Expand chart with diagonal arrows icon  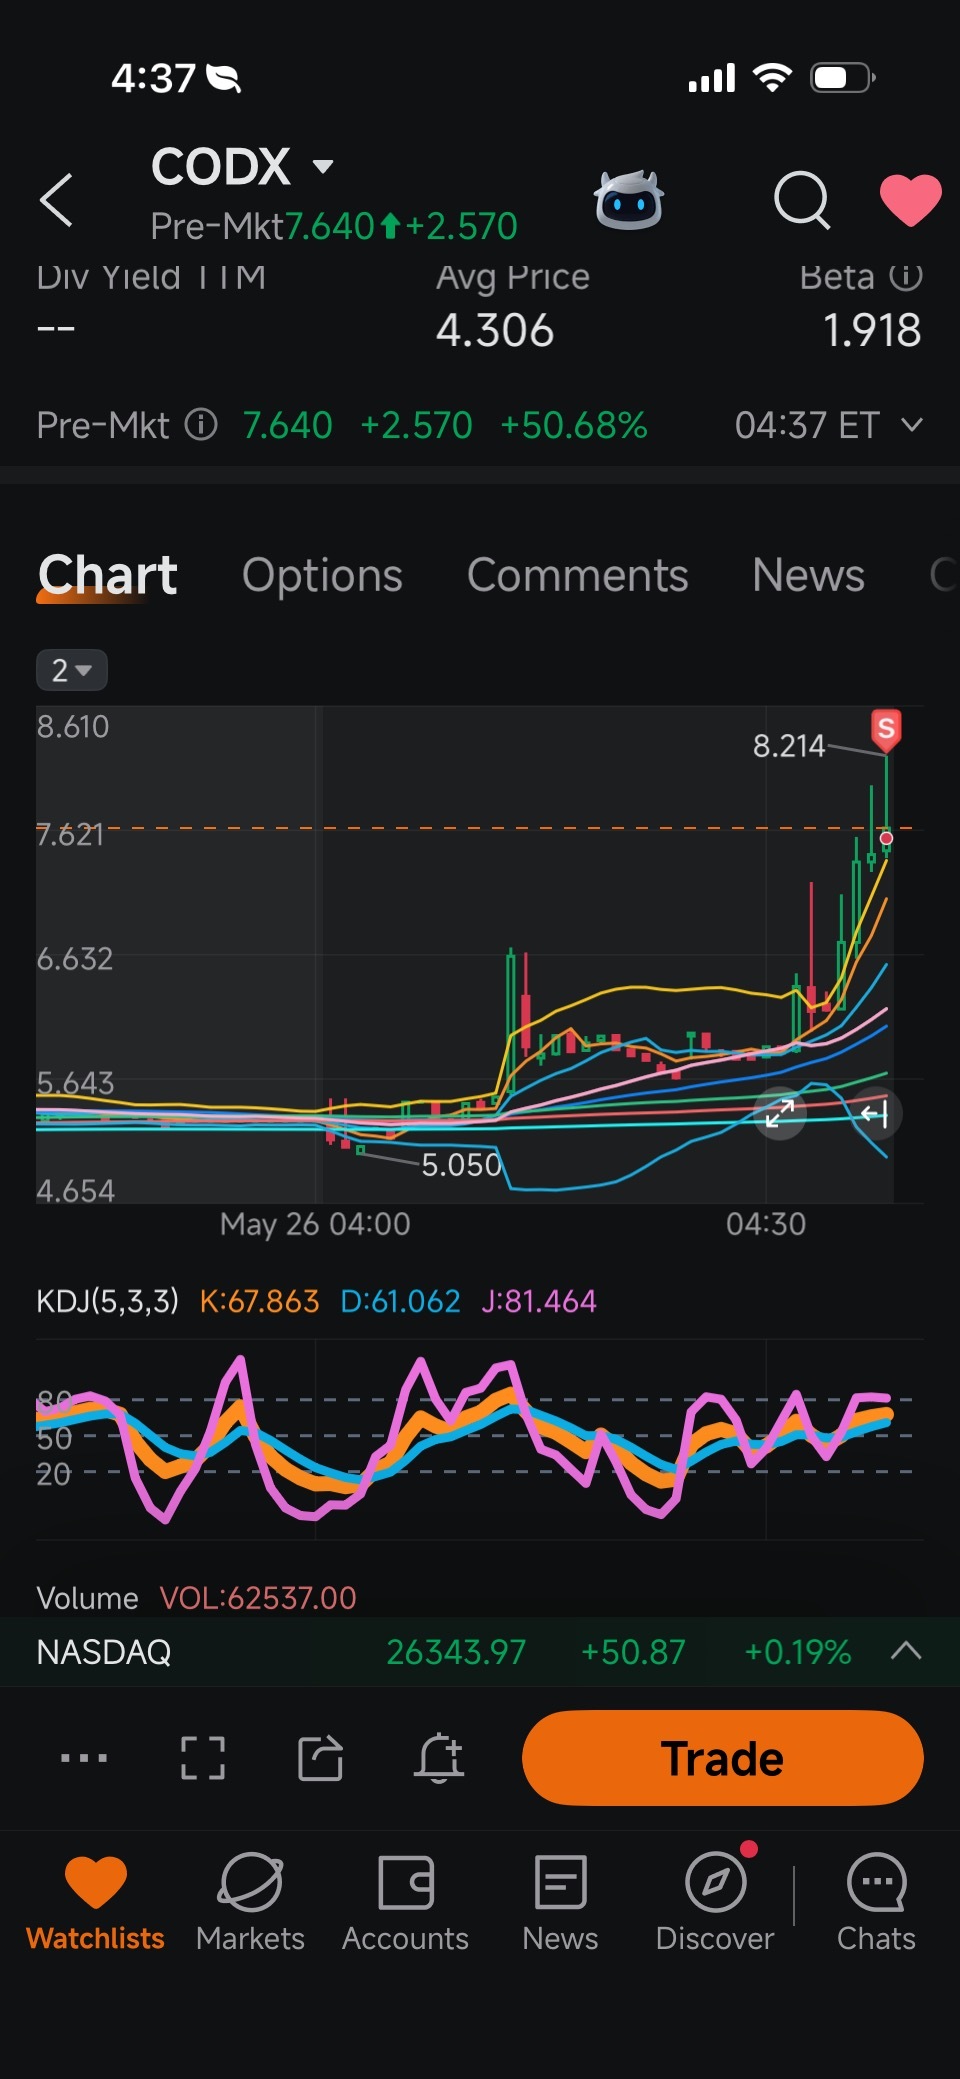pos(779,1113)
